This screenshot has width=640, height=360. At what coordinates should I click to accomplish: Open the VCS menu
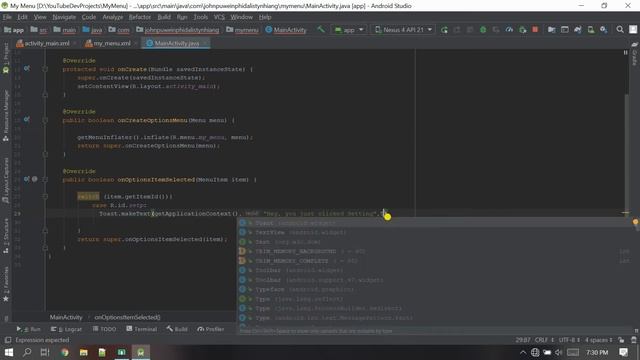pyautogui.click(x=219, y=17)
